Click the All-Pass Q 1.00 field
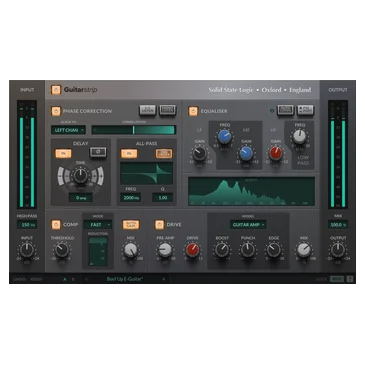Viewport: 365px width, 365px height. [x=162, y=198]
